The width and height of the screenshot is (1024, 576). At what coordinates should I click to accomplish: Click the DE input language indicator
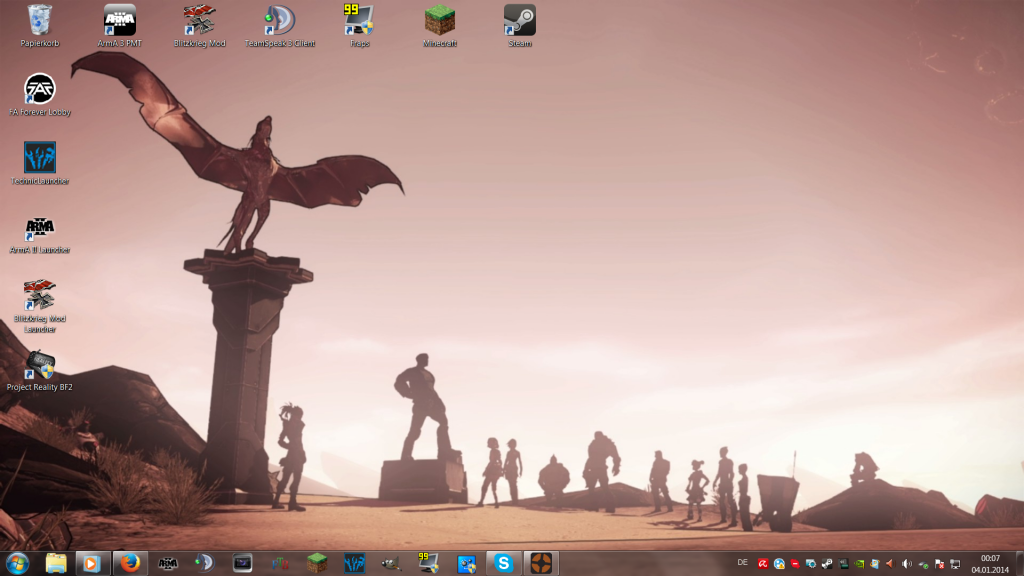coord(743,563)
